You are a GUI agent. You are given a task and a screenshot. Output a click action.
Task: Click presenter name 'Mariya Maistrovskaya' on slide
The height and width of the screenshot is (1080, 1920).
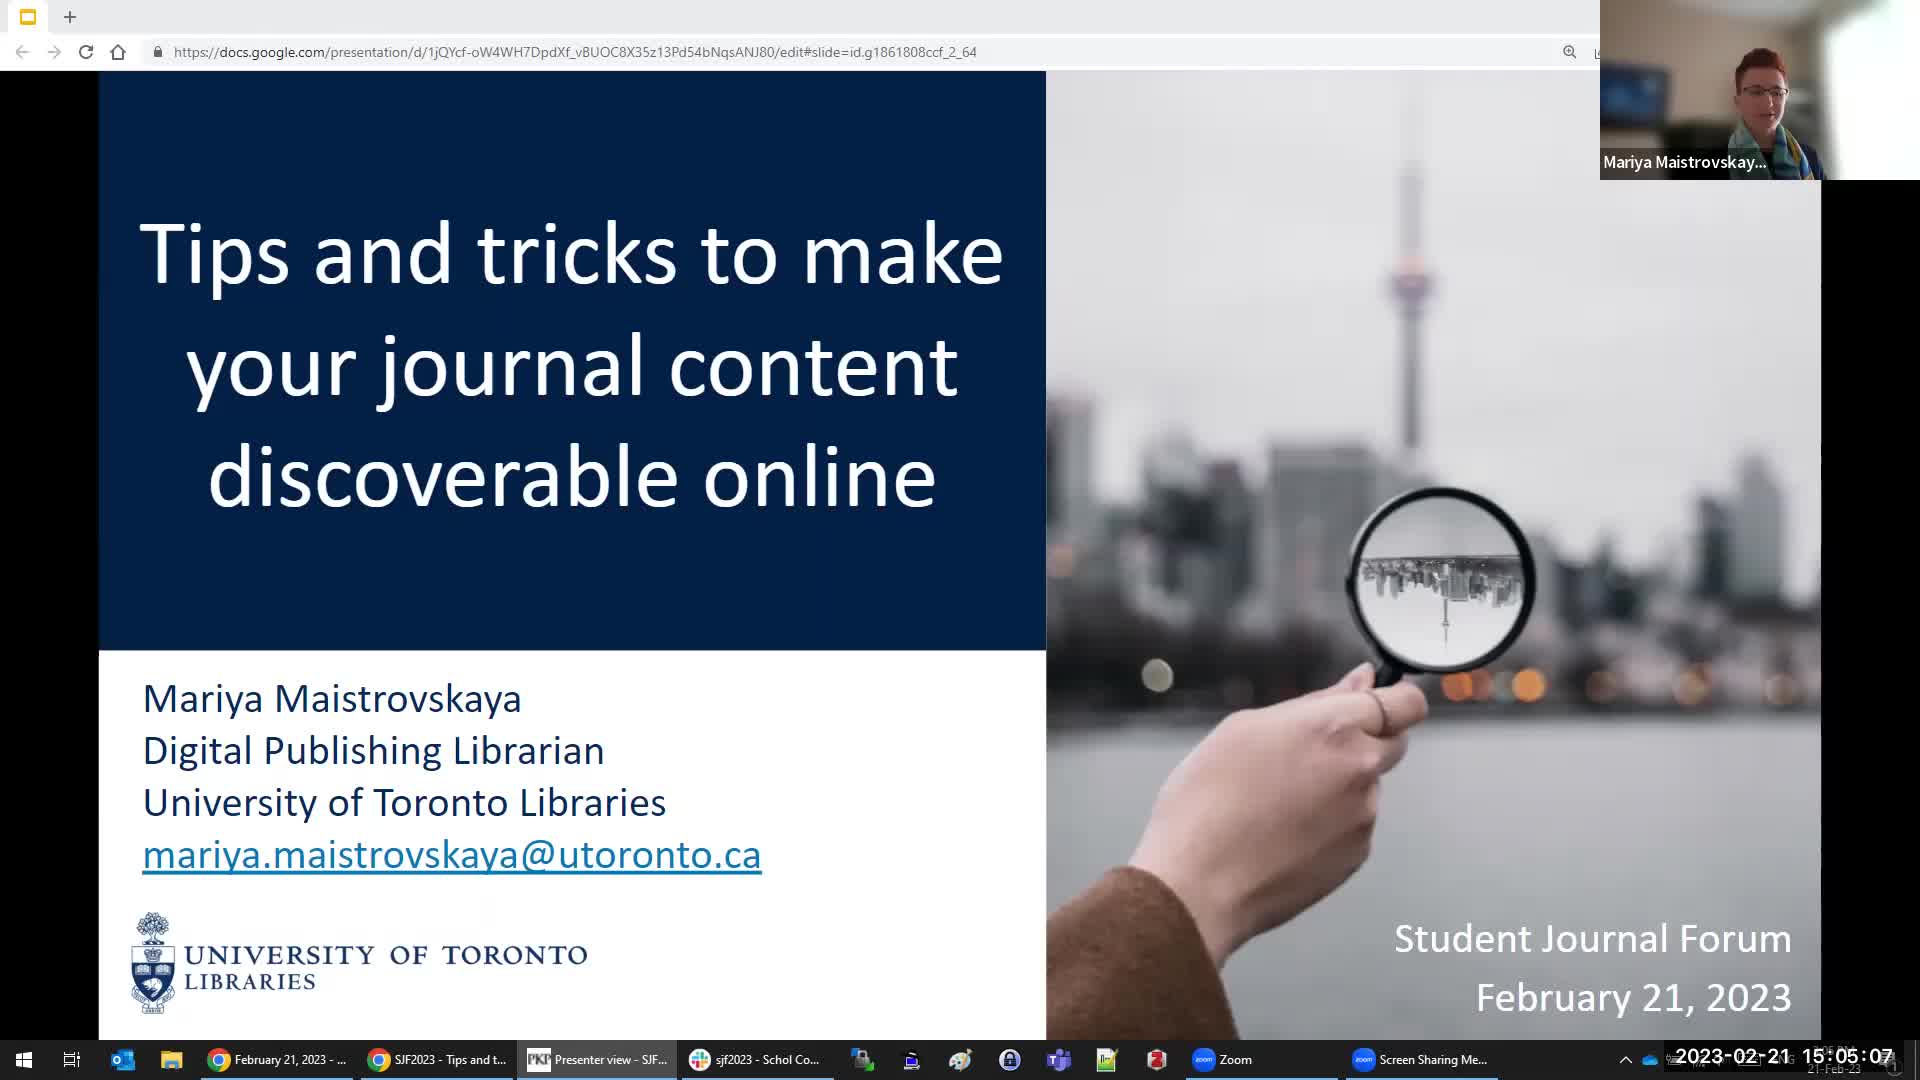point(332,699)
